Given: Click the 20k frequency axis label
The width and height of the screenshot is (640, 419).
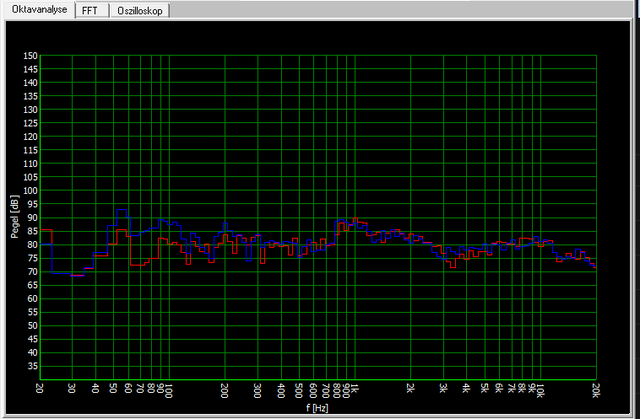Looking at the screenshot, I should coord(596,388).
